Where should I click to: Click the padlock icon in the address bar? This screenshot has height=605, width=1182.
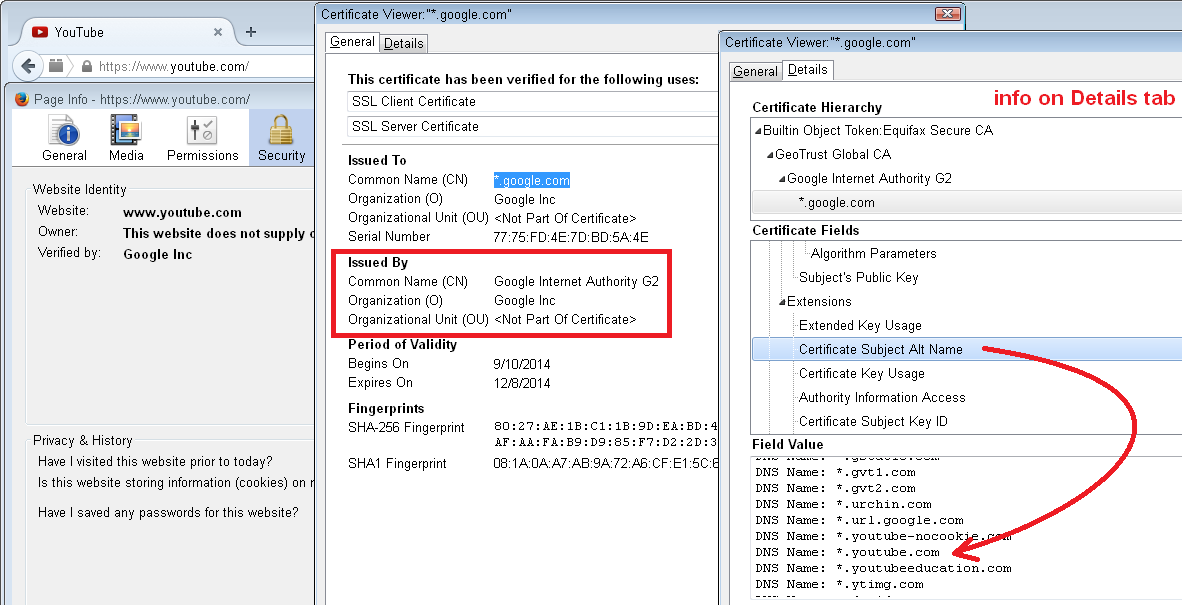pyautogui.click(x=87, y=67)
